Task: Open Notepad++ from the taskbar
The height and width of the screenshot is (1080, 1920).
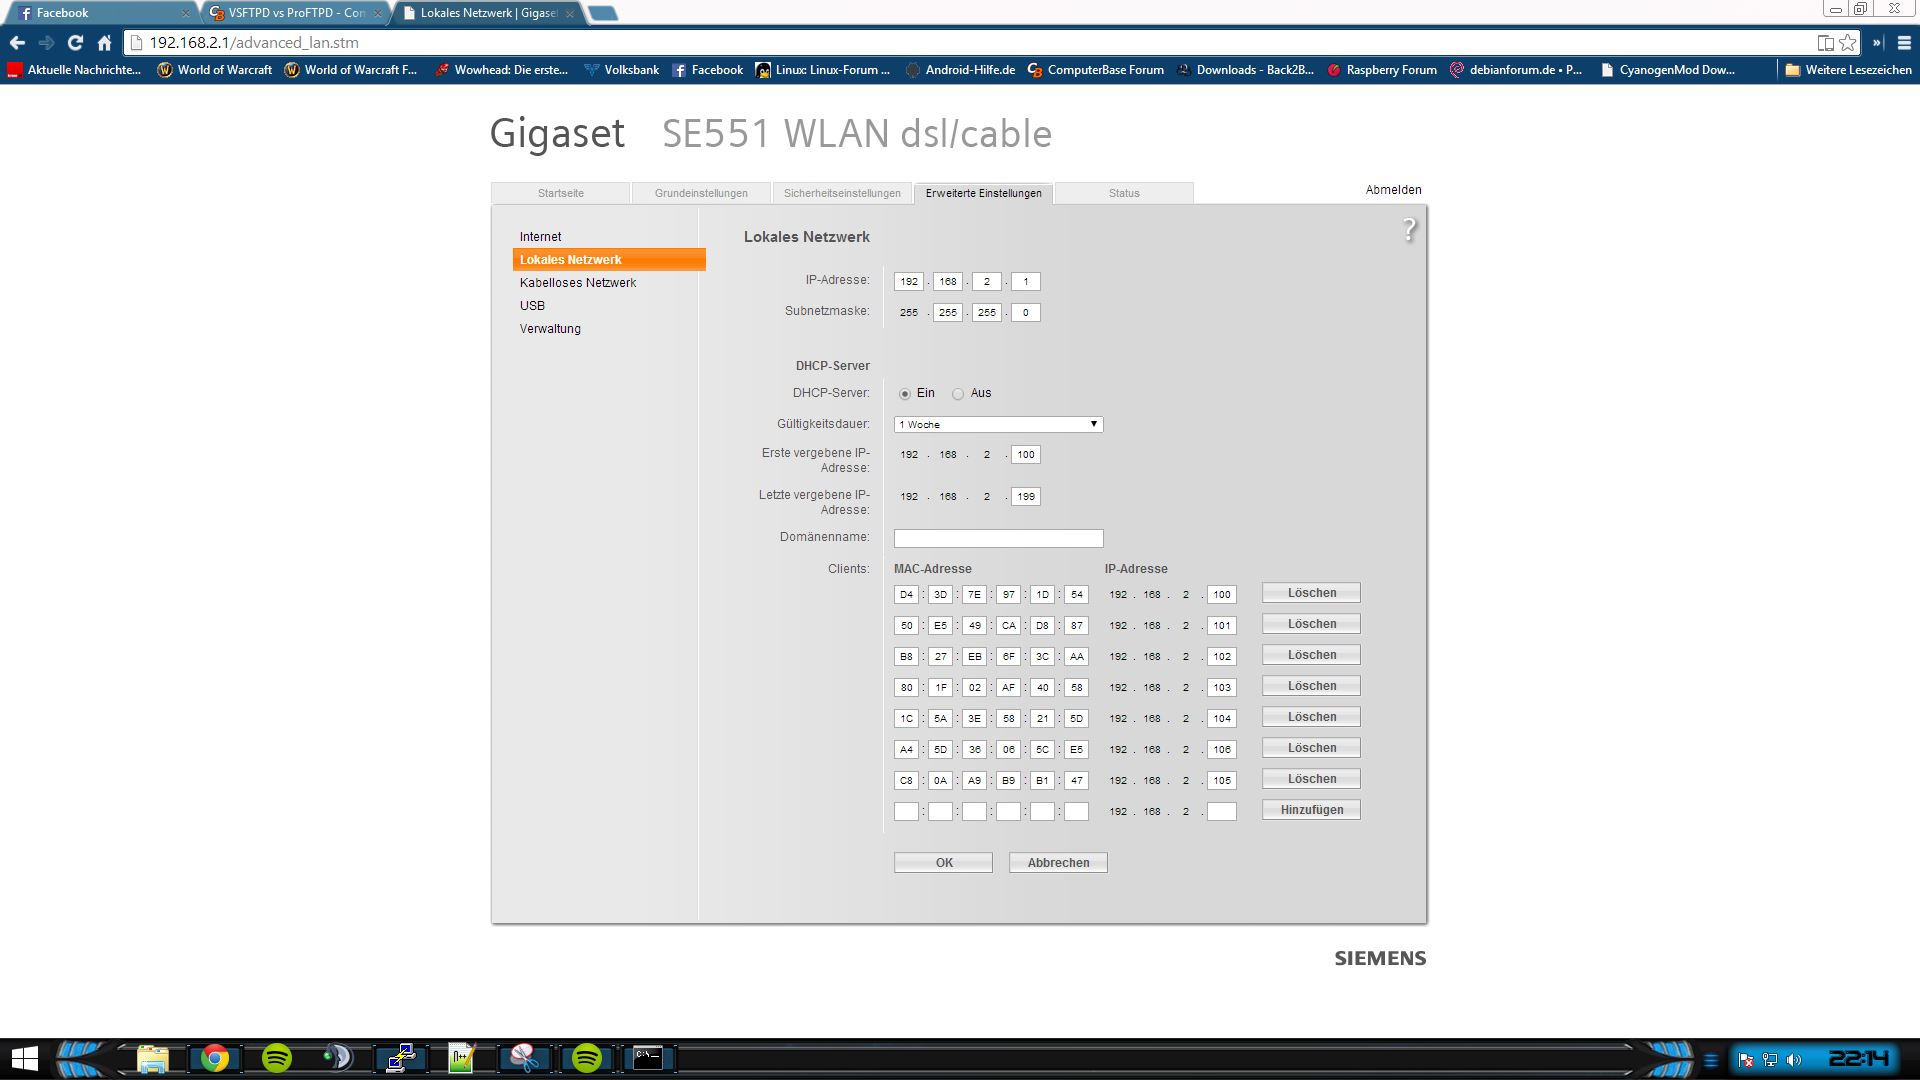Action: [462, 1058]
